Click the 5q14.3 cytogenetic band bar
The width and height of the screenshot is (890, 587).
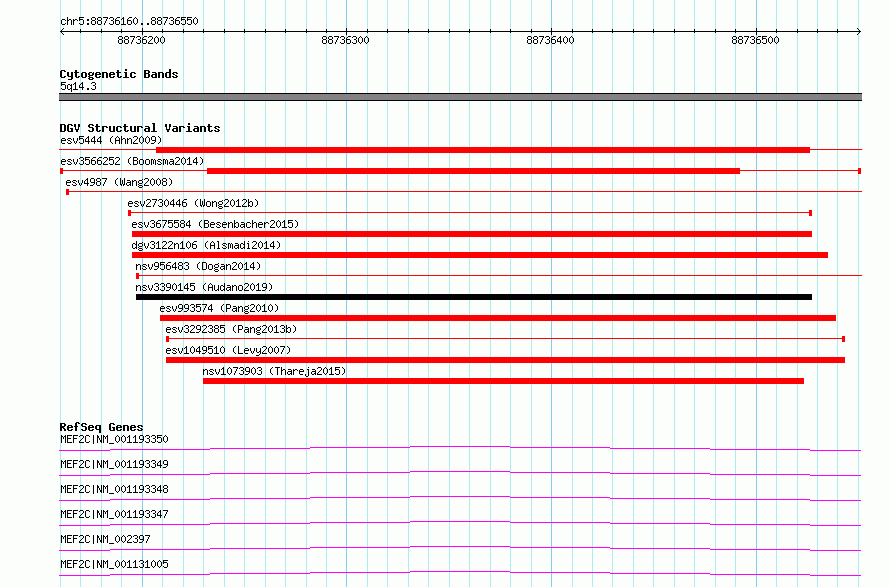(x=460, y=97)
